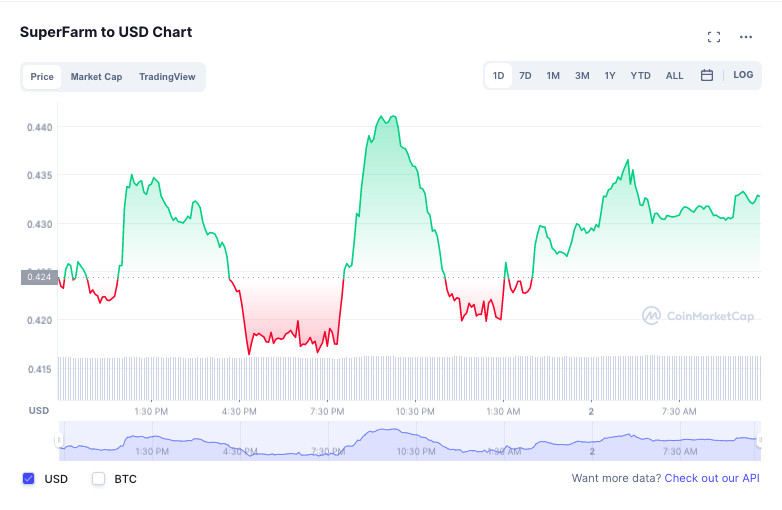This screenshot has width=782, height=510.
Task: Select the 1M time range
Action: tap(553, 76)
